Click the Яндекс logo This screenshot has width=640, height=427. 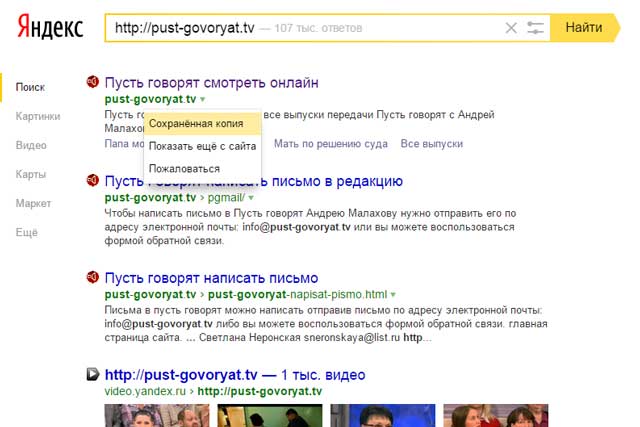tap(50, 28)
